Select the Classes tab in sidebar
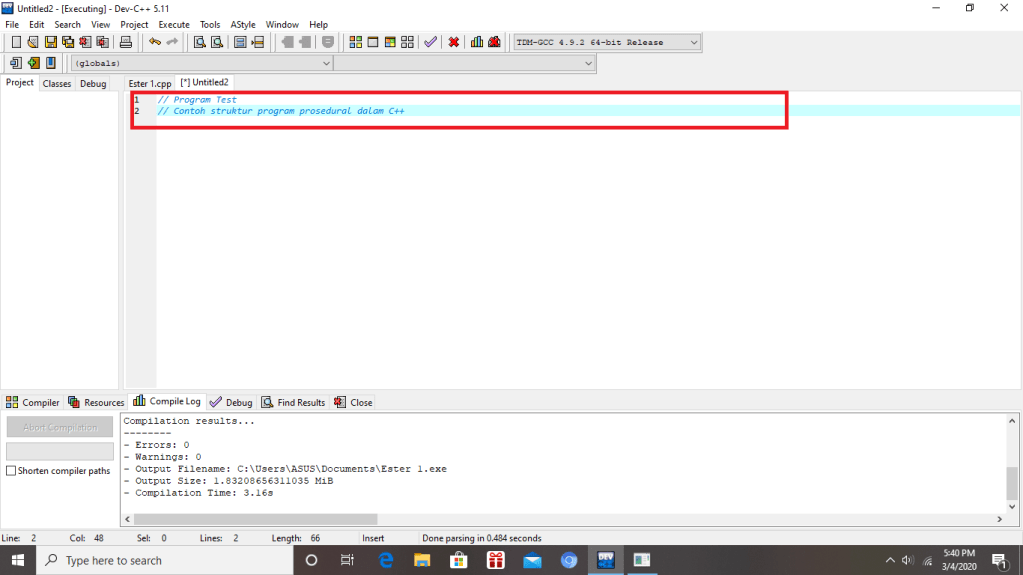The height and width of the screenshot is (575, 1023). [x=57, y=84]
